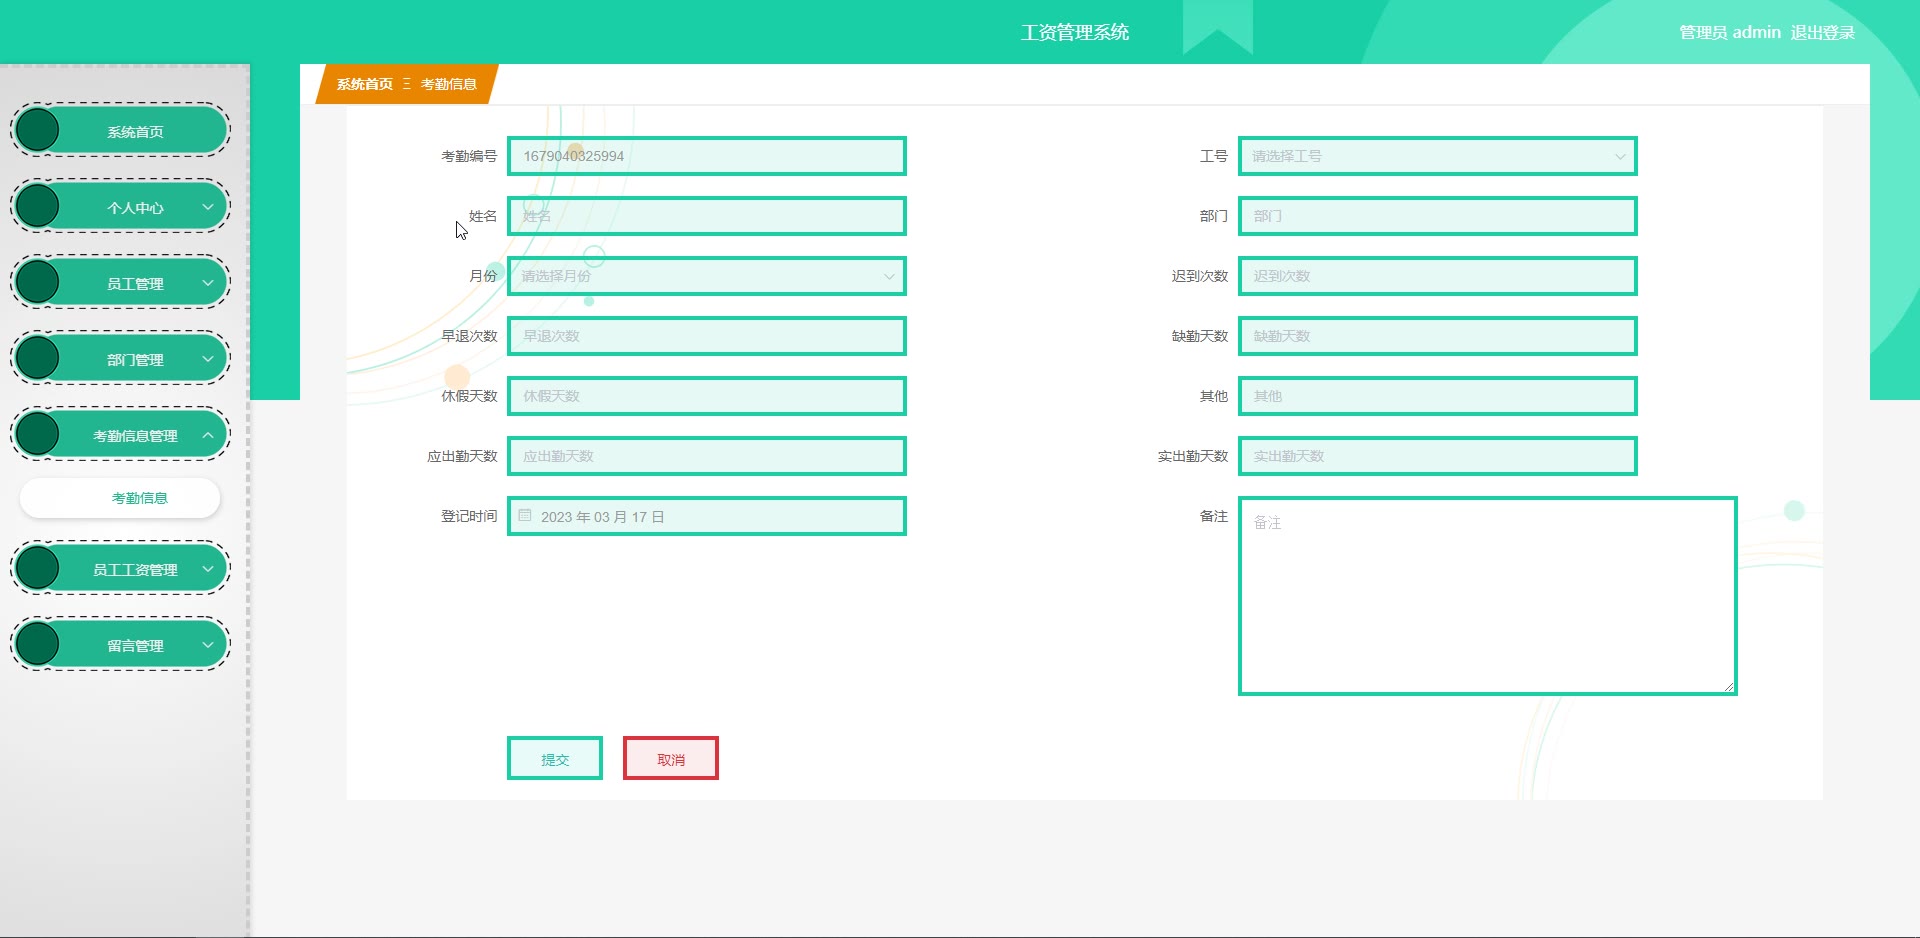The image size is (1920, 938).
Task: Click the 工资管理系统 header title
Action: tap(1075, 32)
